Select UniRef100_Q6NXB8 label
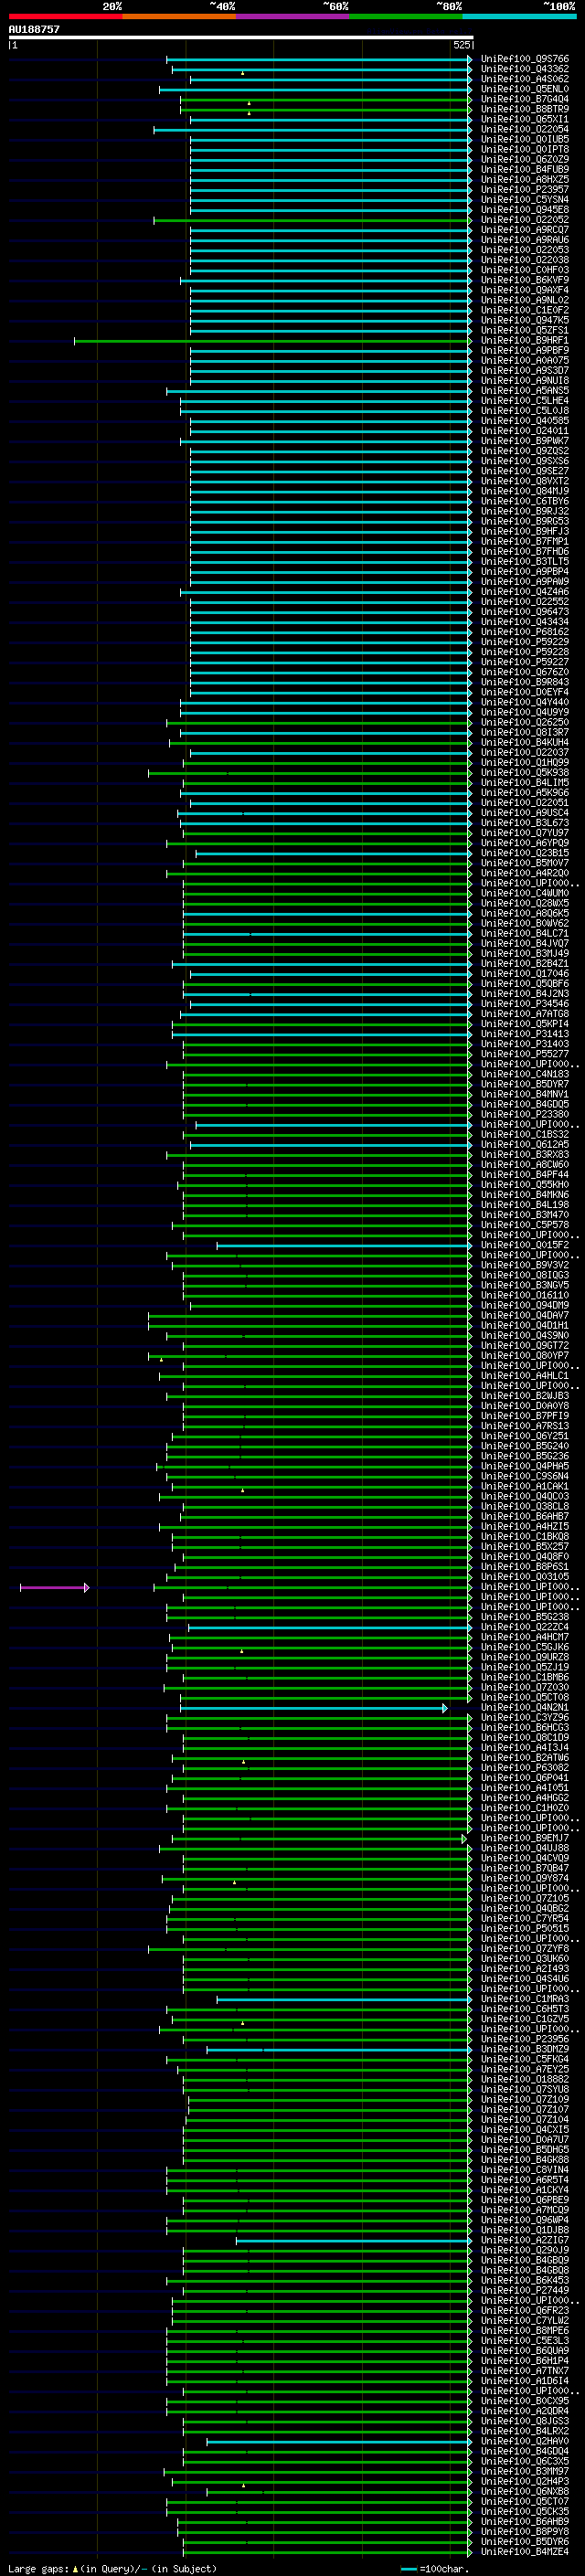Image resolution: width=585 pixels, height=2576 pixels. tap(525, 2492)
